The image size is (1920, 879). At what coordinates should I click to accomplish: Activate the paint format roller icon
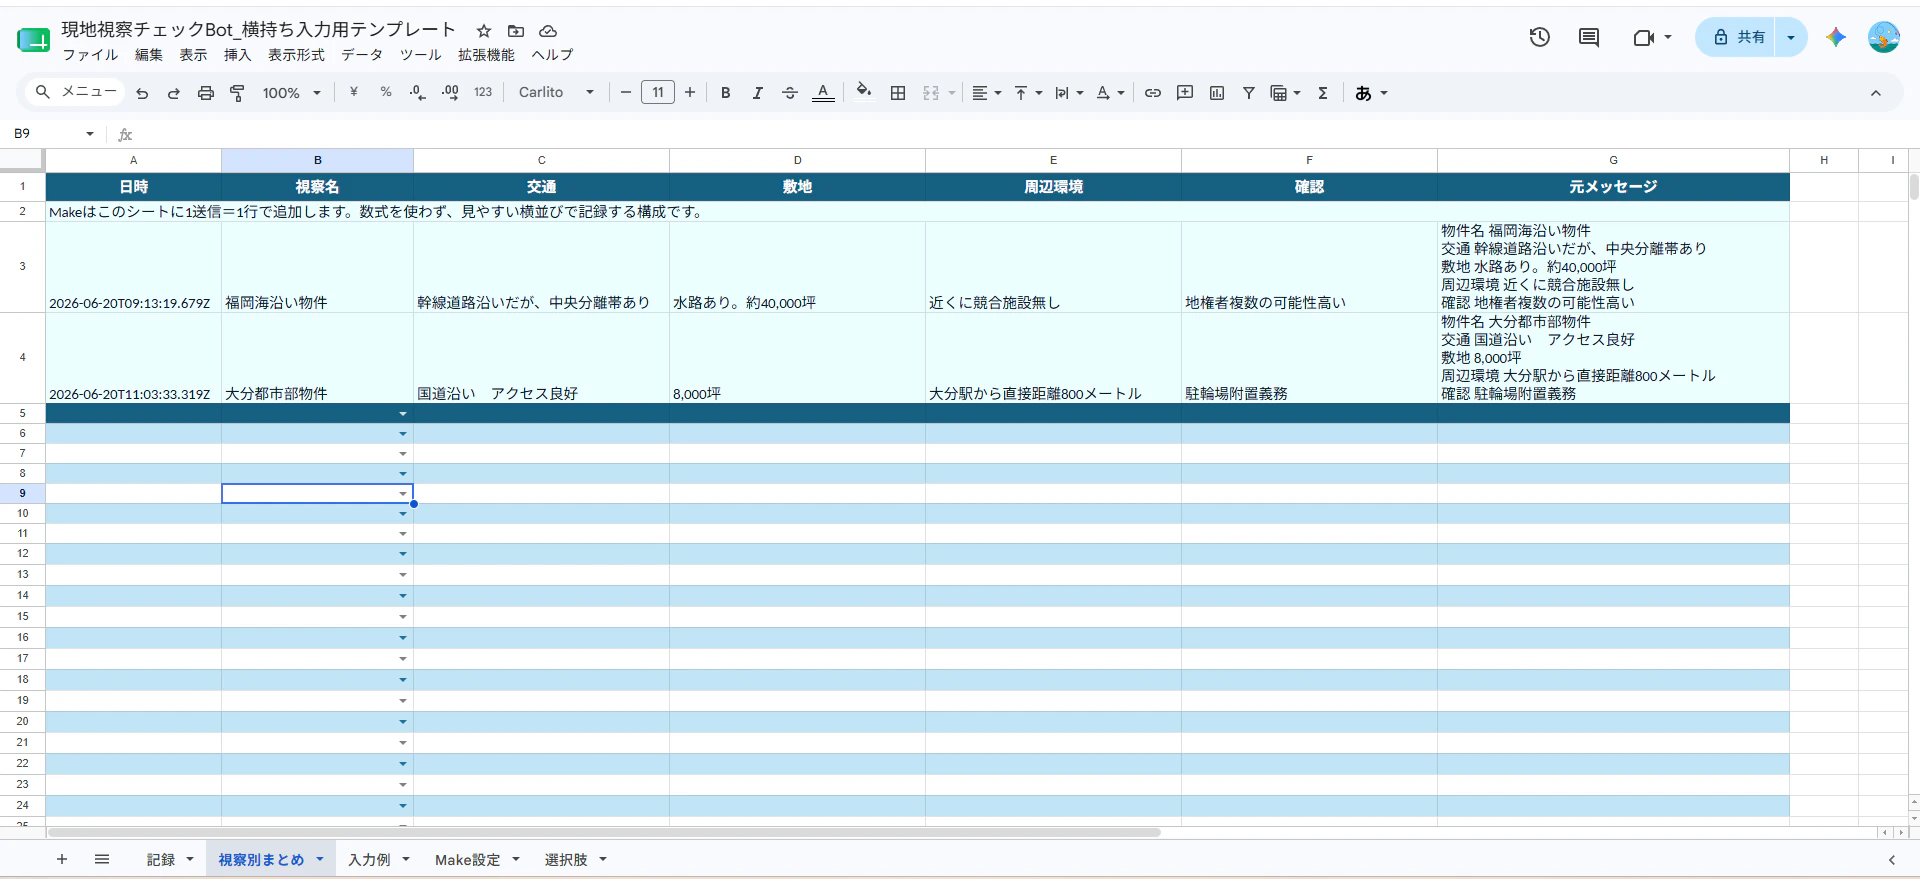click(x=238, y=93)
